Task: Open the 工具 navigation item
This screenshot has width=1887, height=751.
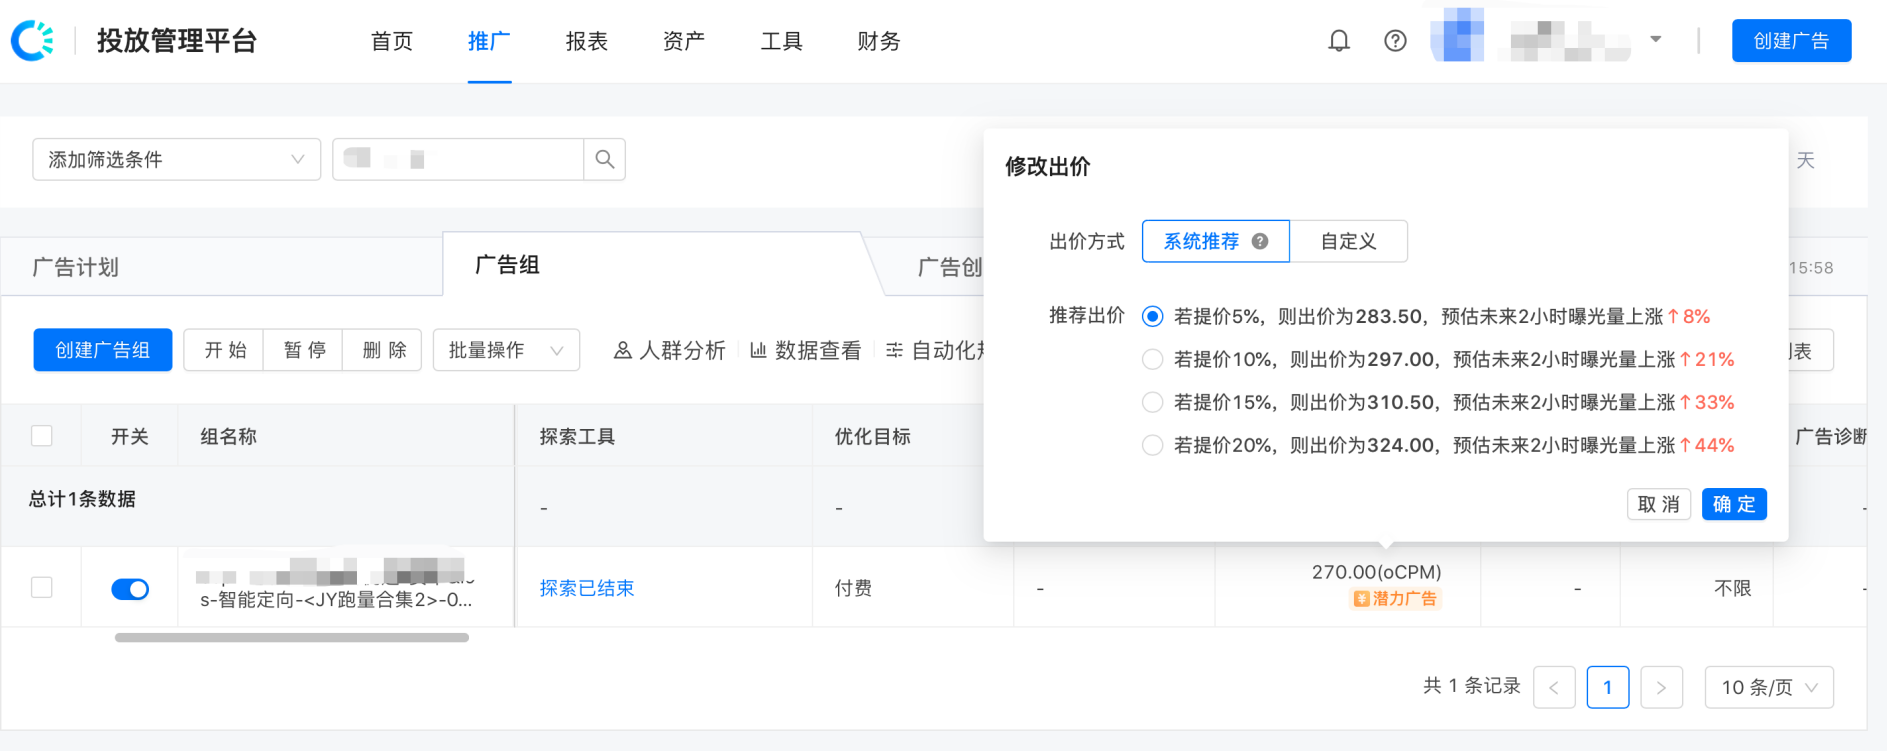Action: (781, 41)
